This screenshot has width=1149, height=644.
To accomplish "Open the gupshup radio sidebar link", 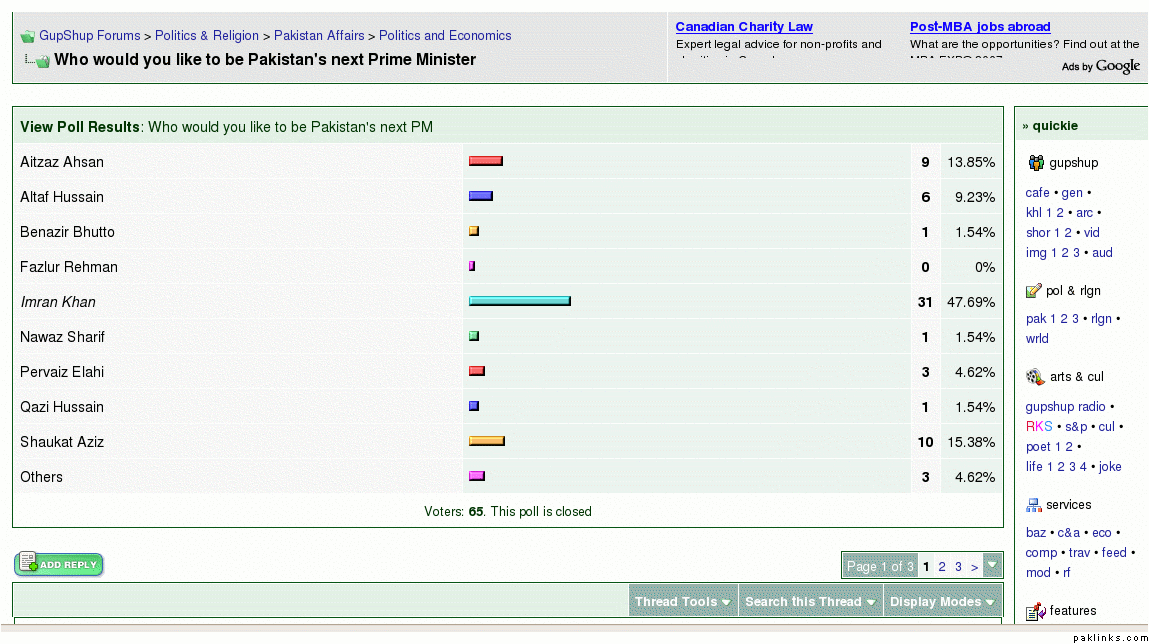I will pyautogui.click(x=1065, y=407).
